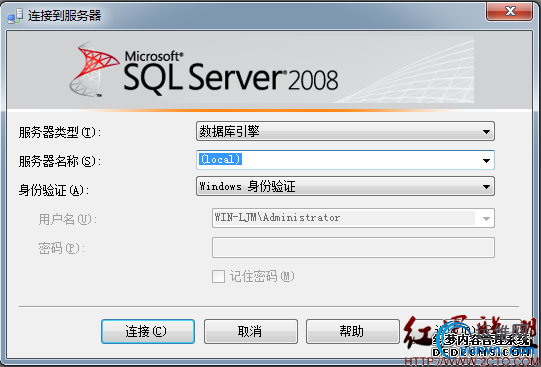The image size is (541, 367).
Task: Click the password (密码) input field
Action: (x=353, y=247)
